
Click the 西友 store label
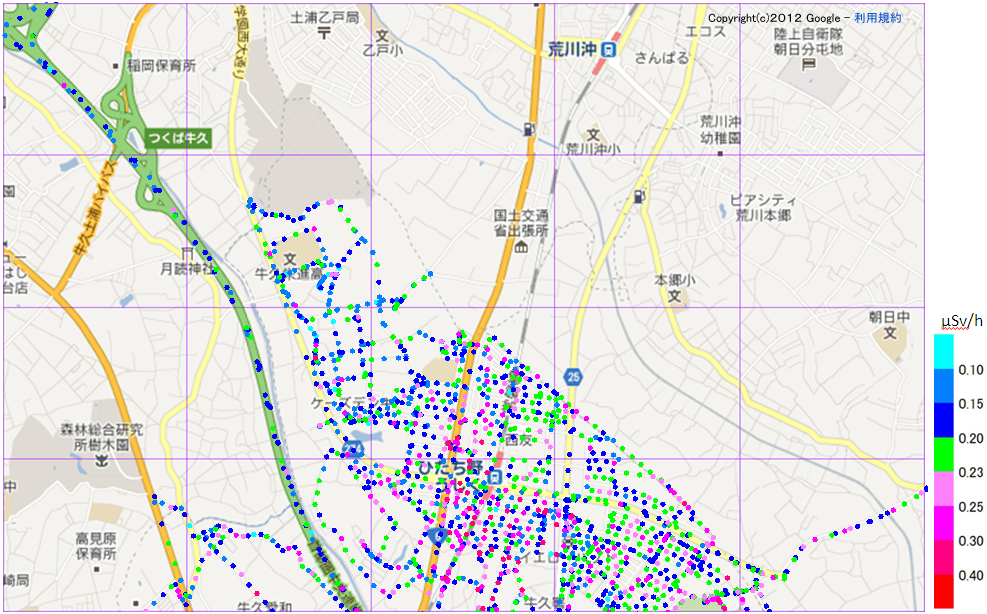519,440
